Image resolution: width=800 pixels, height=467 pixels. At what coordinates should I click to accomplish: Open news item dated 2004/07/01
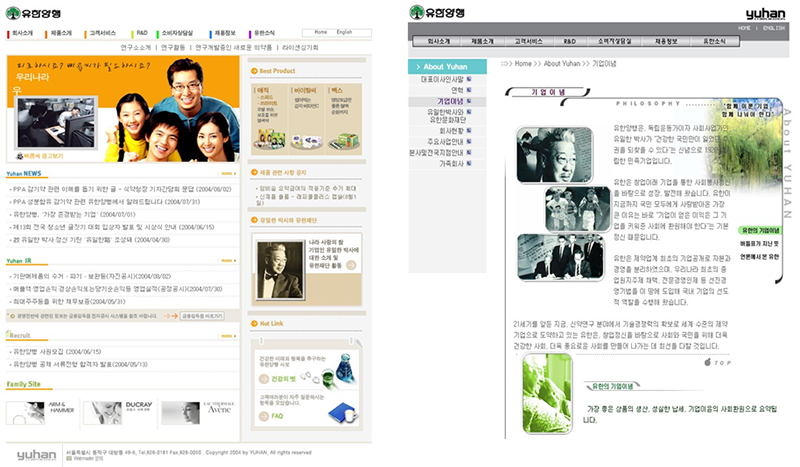tap(74, 214)
